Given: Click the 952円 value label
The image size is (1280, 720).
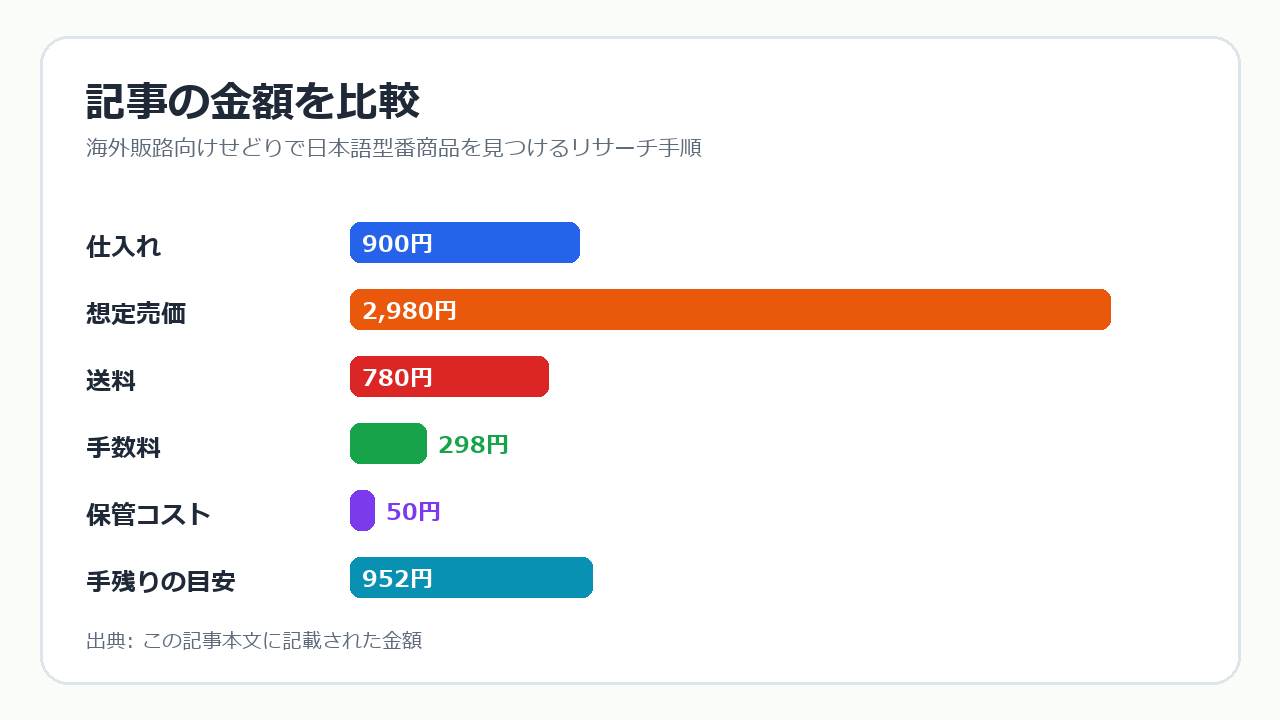Looking at the screenshot, I should coord(397,579).
